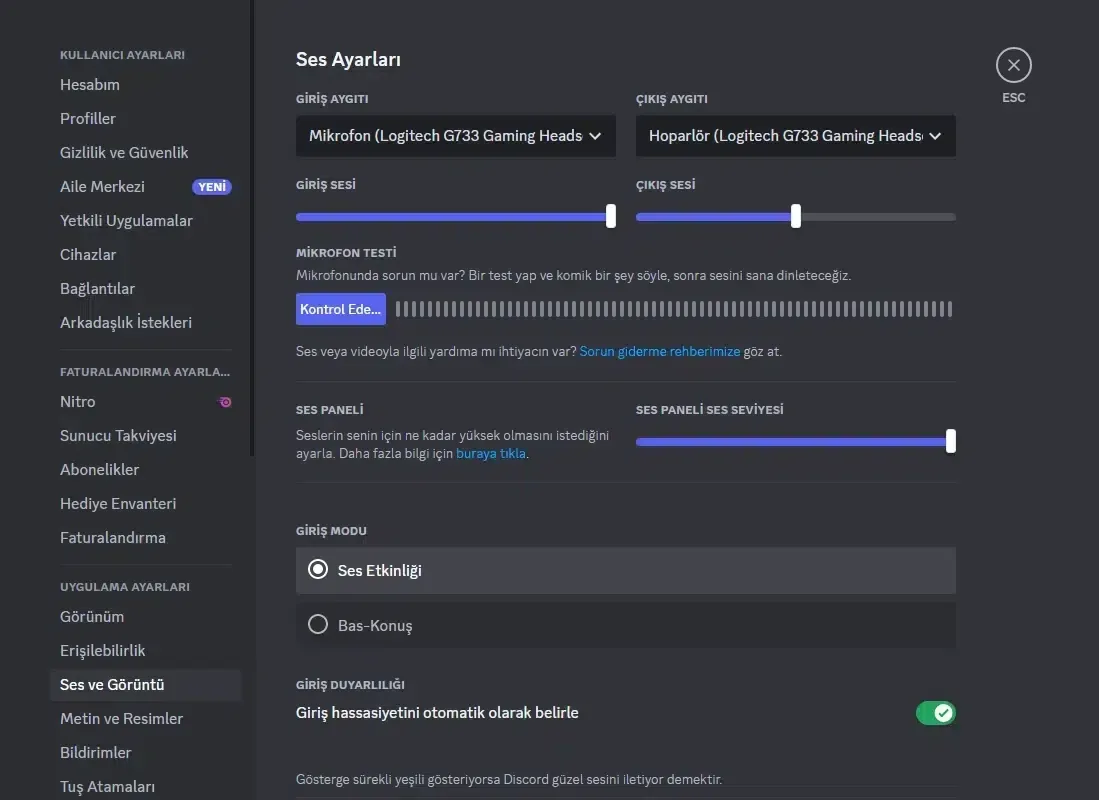
Task: Follow the buraya tıkla link
Action: pyautogui.click(x=491, y=454)
